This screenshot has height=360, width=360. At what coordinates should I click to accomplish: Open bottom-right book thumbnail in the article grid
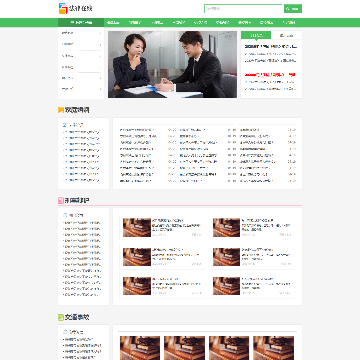226,286
